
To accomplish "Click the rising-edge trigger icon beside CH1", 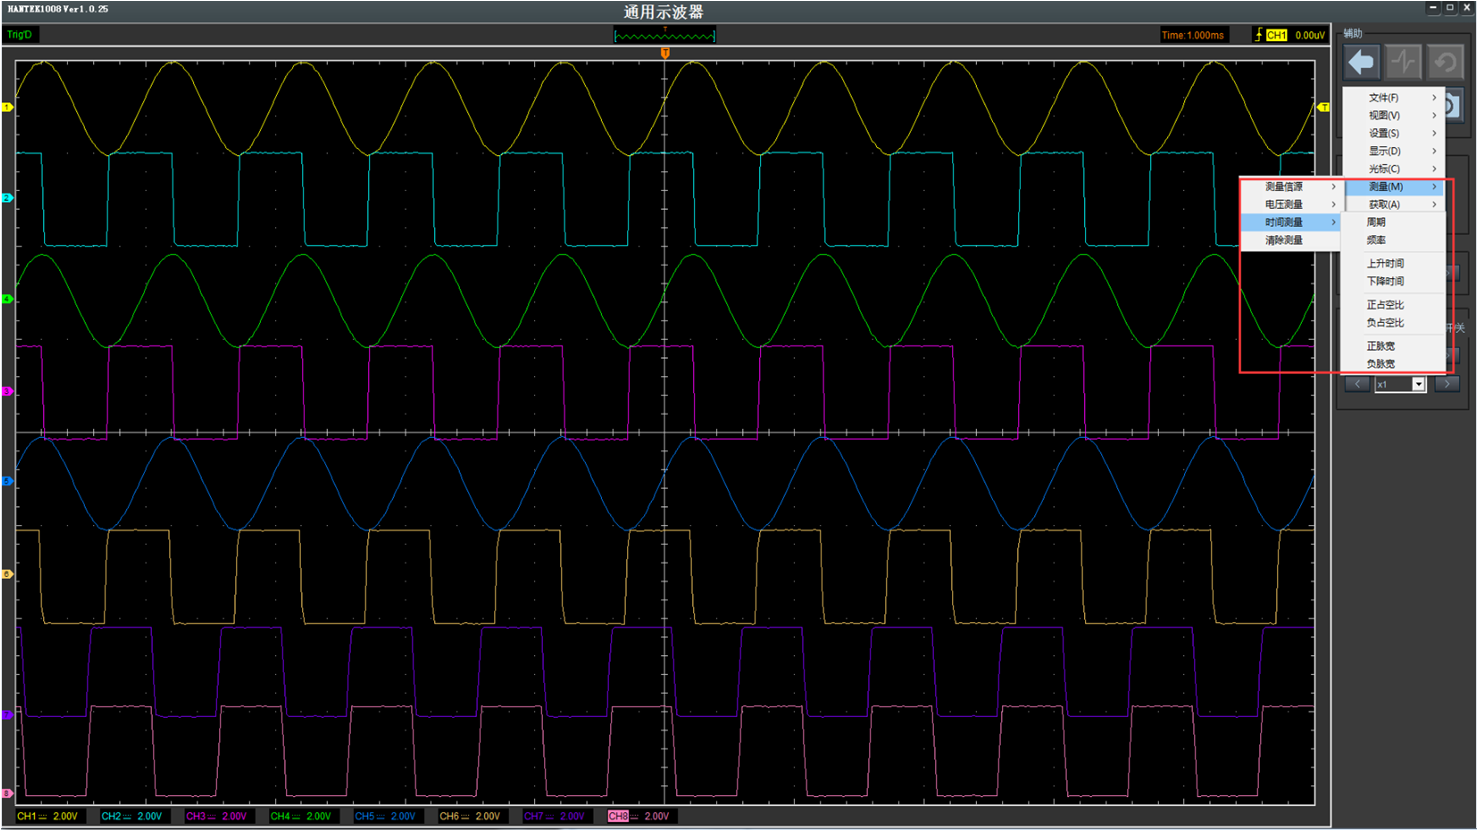I will click(1258, 35).
